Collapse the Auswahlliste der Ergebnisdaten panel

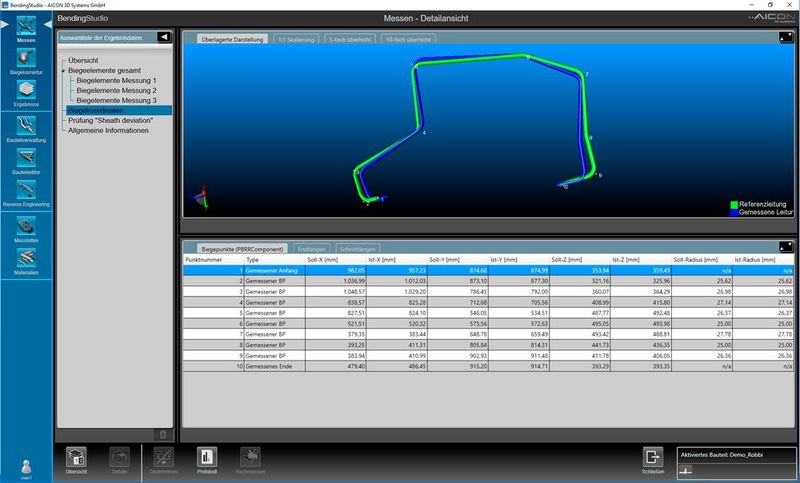(x=164, y=37)
